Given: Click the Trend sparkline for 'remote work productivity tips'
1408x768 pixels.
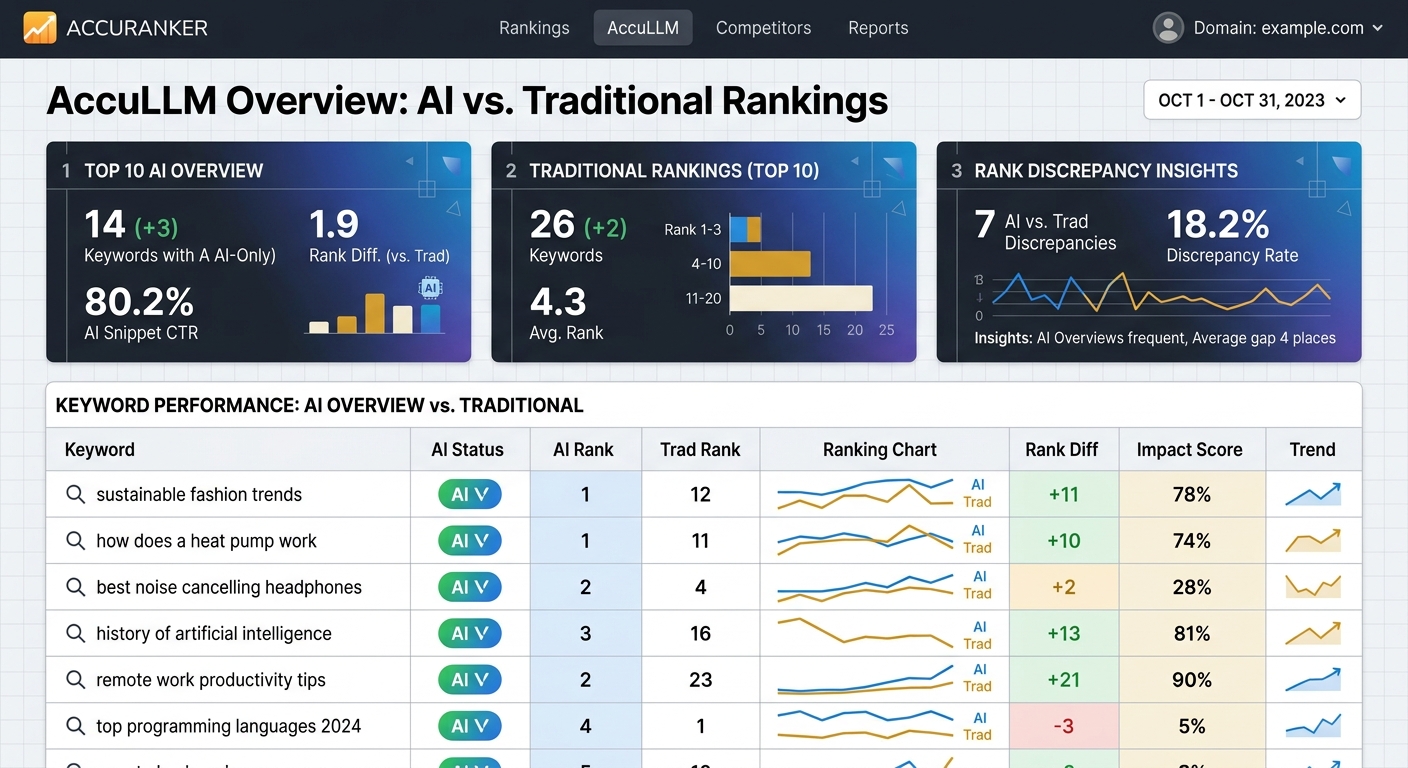Looking at the screenshot, I should tap(1313, 679).
